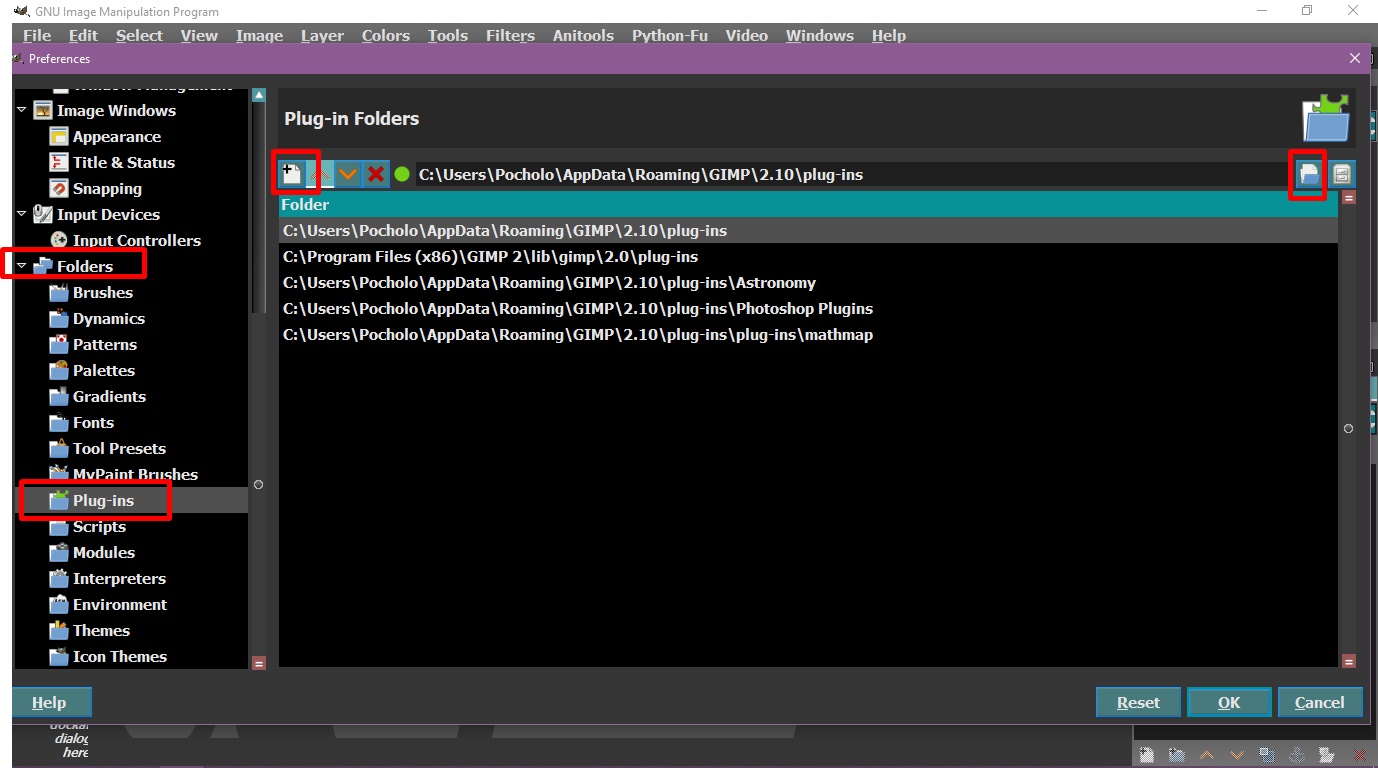The height and width of the screenshot is (768, 1378).
Task: Open the File menu
Action: (37, 35)
